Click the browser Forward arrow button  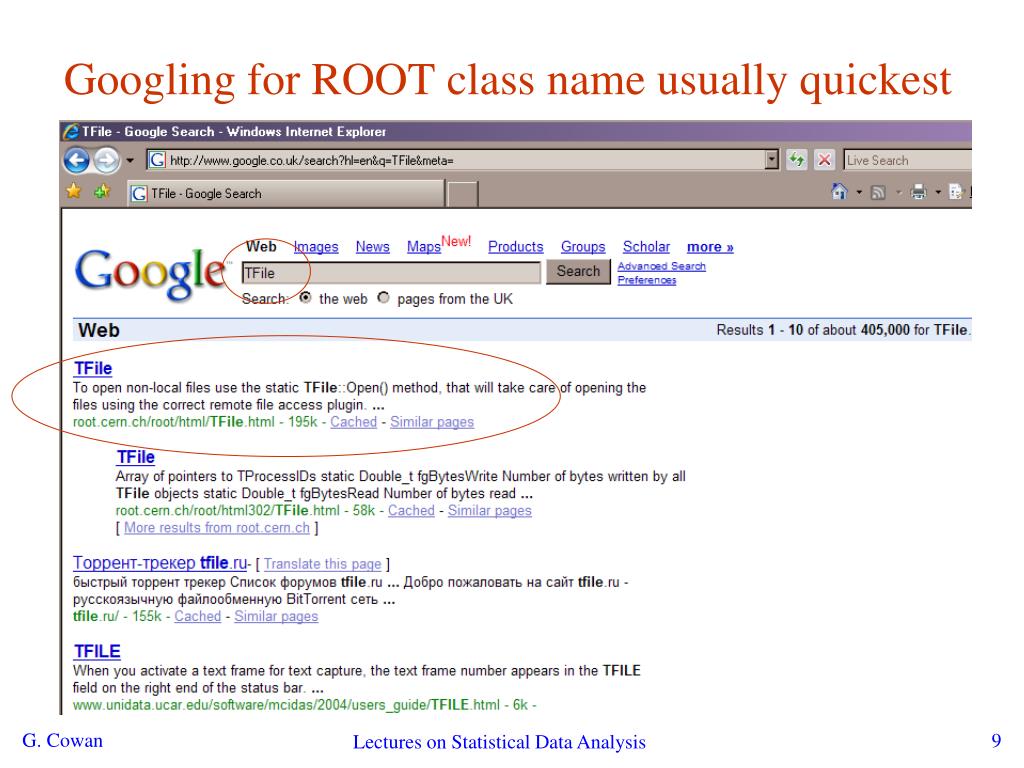pos(106,160)
